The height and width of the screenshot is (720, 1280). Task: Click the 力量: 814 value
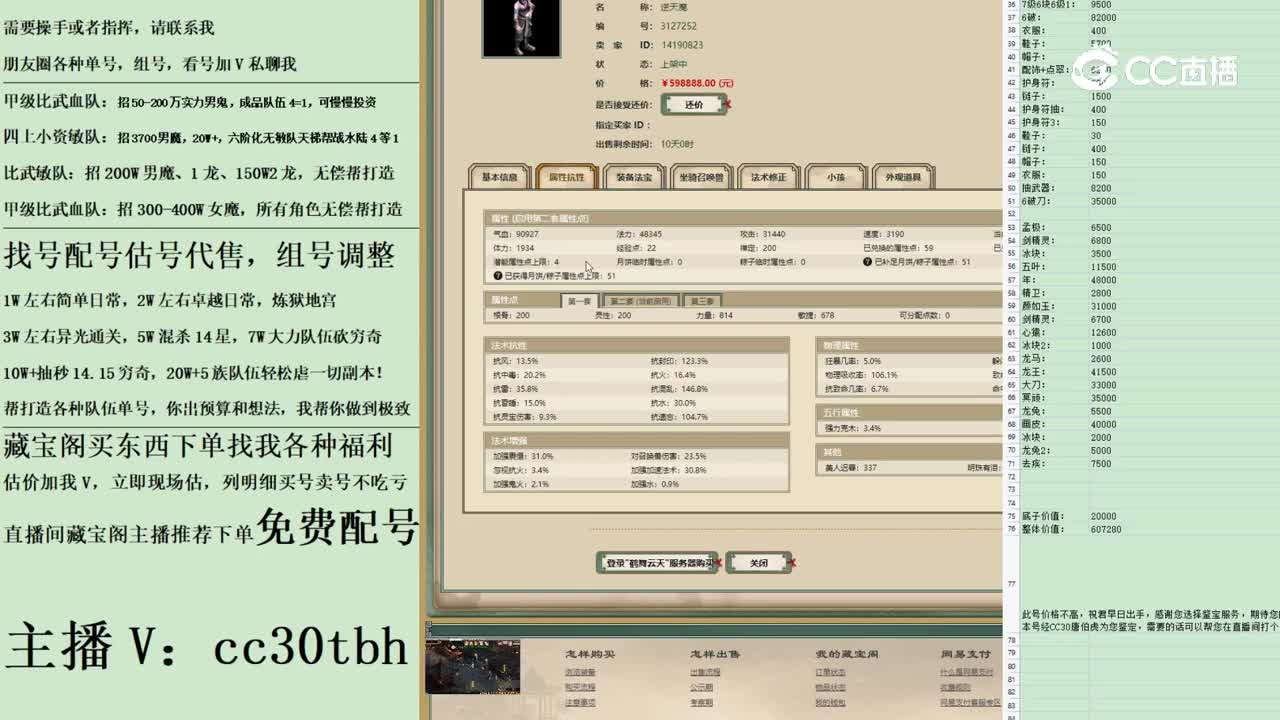point(714,315)
